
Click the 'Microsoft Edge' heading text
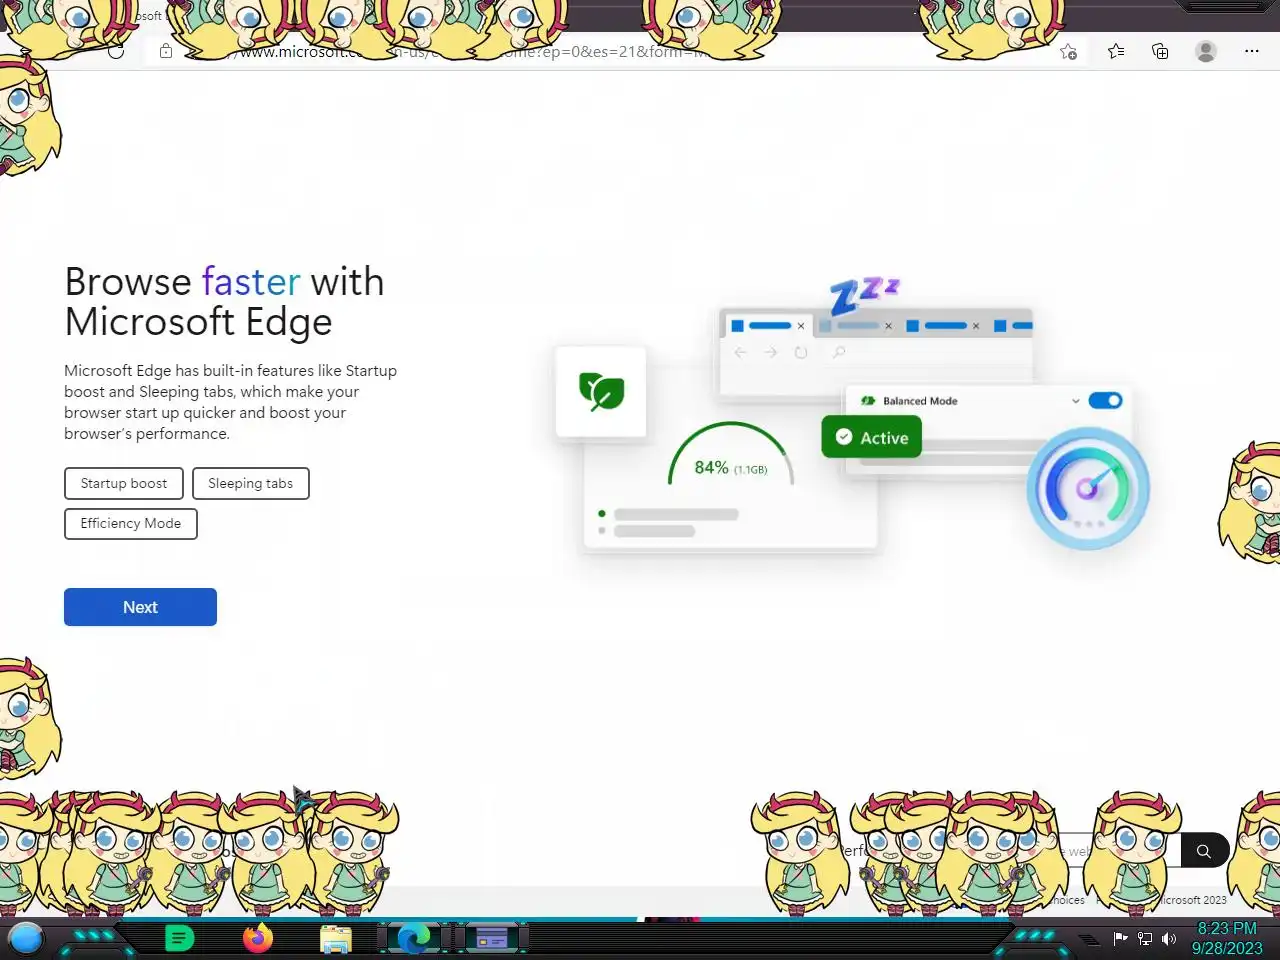pyautogui.click(x=198, y=322)
